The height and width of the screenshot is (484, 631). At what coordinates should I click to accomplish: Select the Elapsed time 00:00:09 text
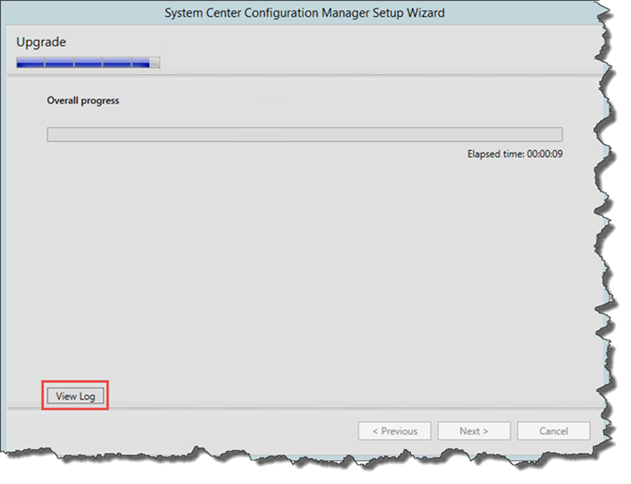[515, 154]
